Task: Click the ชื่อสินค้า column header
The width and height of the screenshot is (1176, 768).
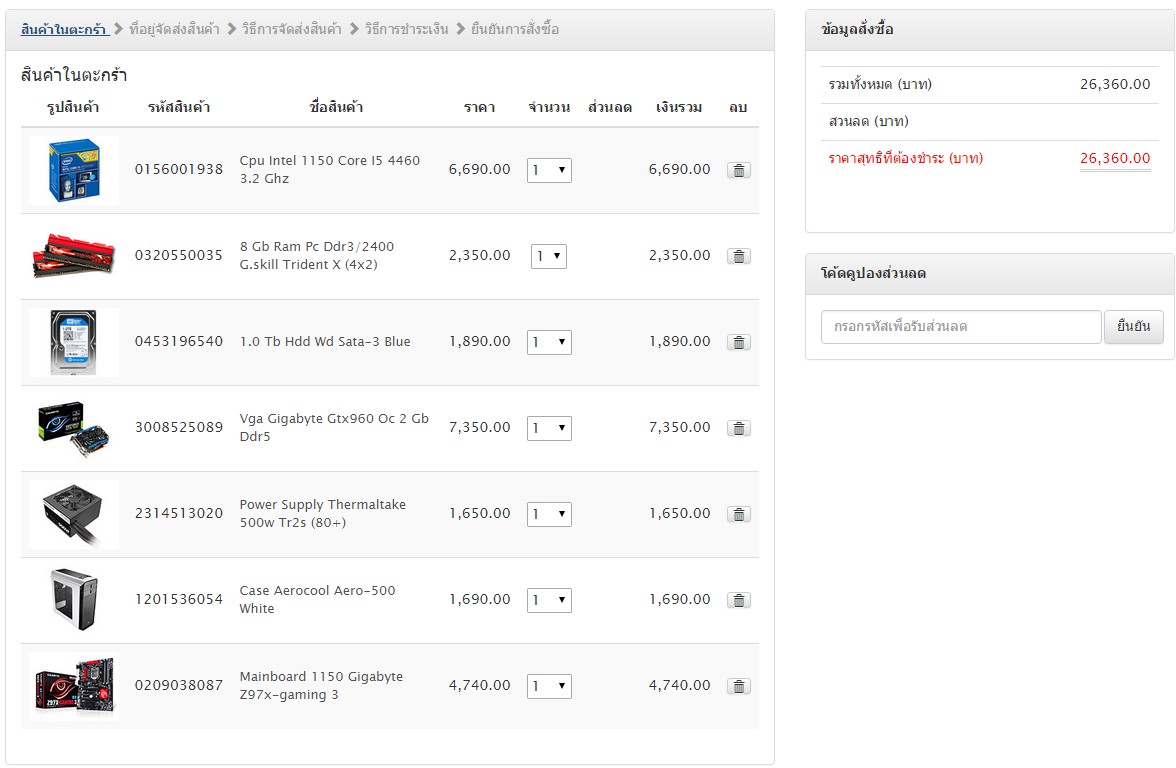Action: (336, 107)
